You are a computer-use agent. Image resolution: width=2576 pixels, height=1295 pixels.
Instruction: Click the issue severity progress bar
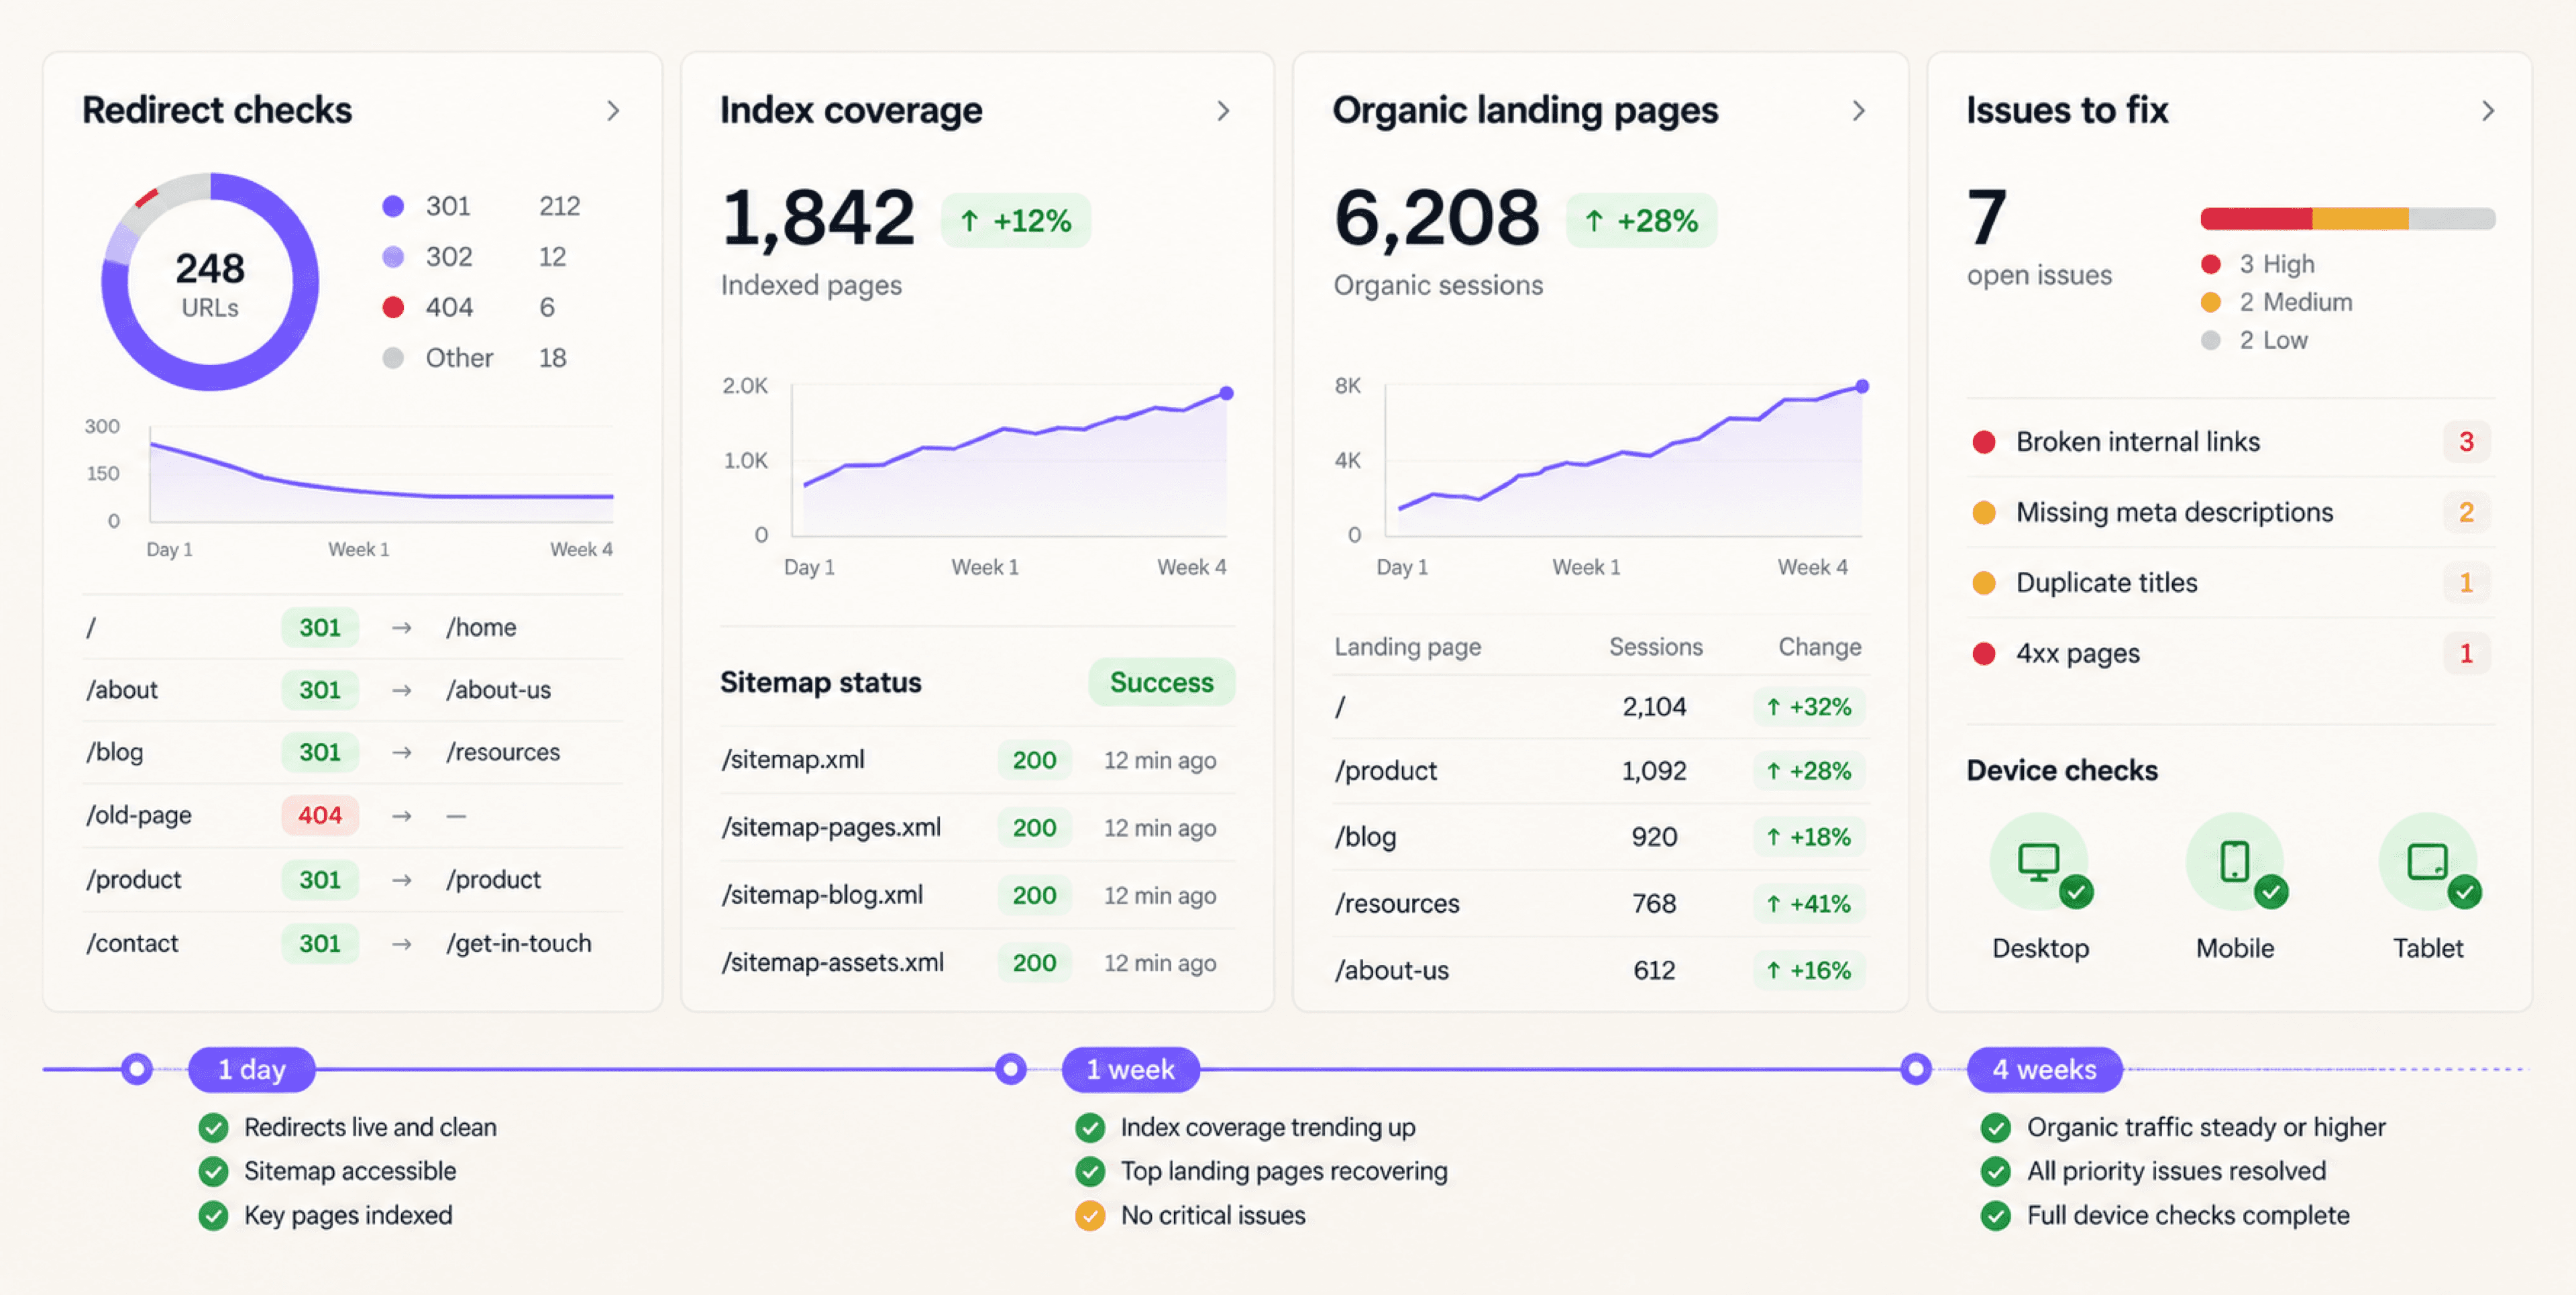[x=2347, y=218]
